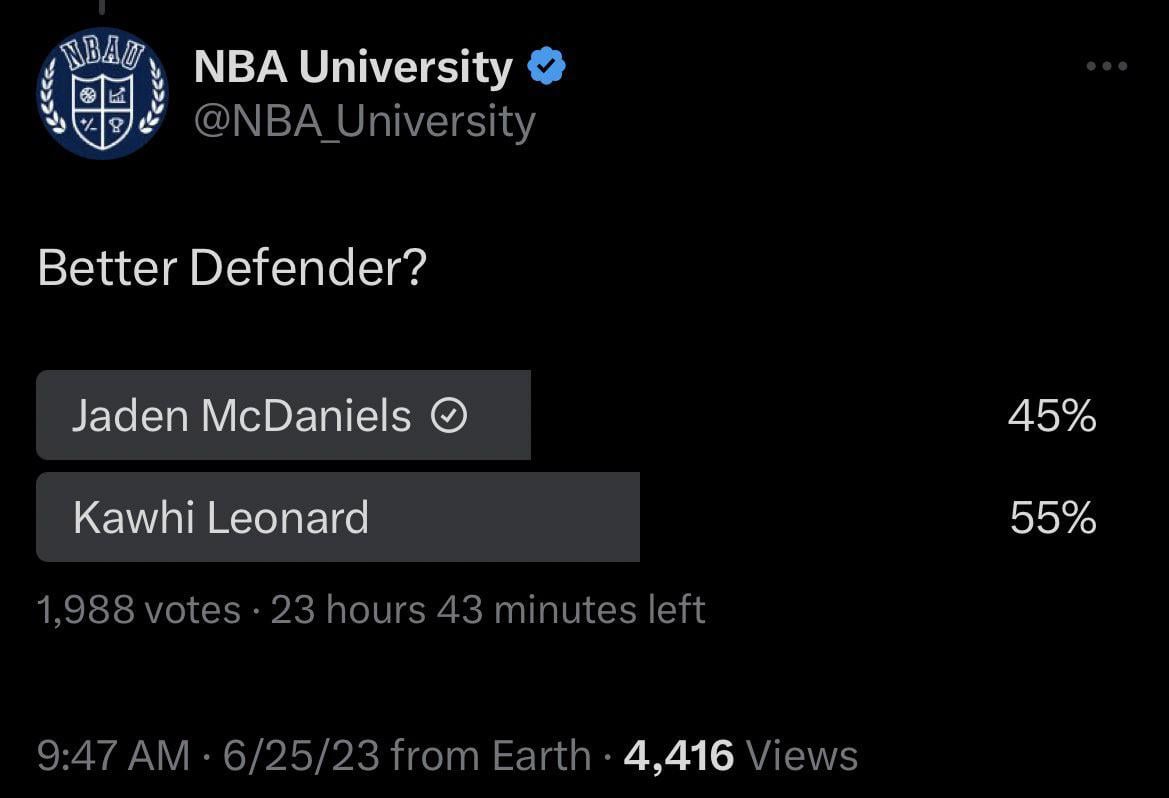Open the NBA University display name
Image resolution: width=1169 pixels, height=798 pixels.
click(x=352, y=67)
